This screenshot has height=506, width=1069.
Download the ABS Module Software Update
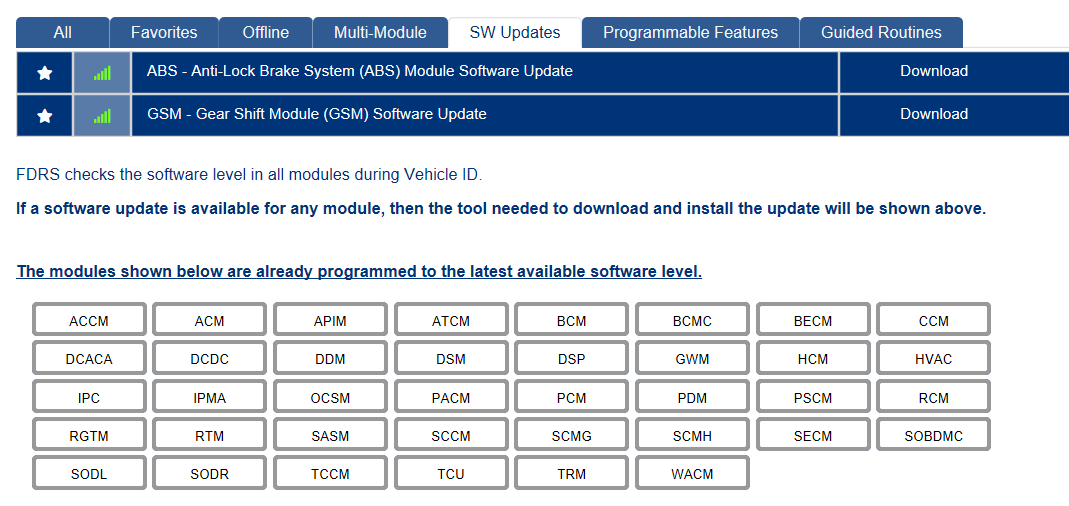pyautogui.click(x=933, y=72)
